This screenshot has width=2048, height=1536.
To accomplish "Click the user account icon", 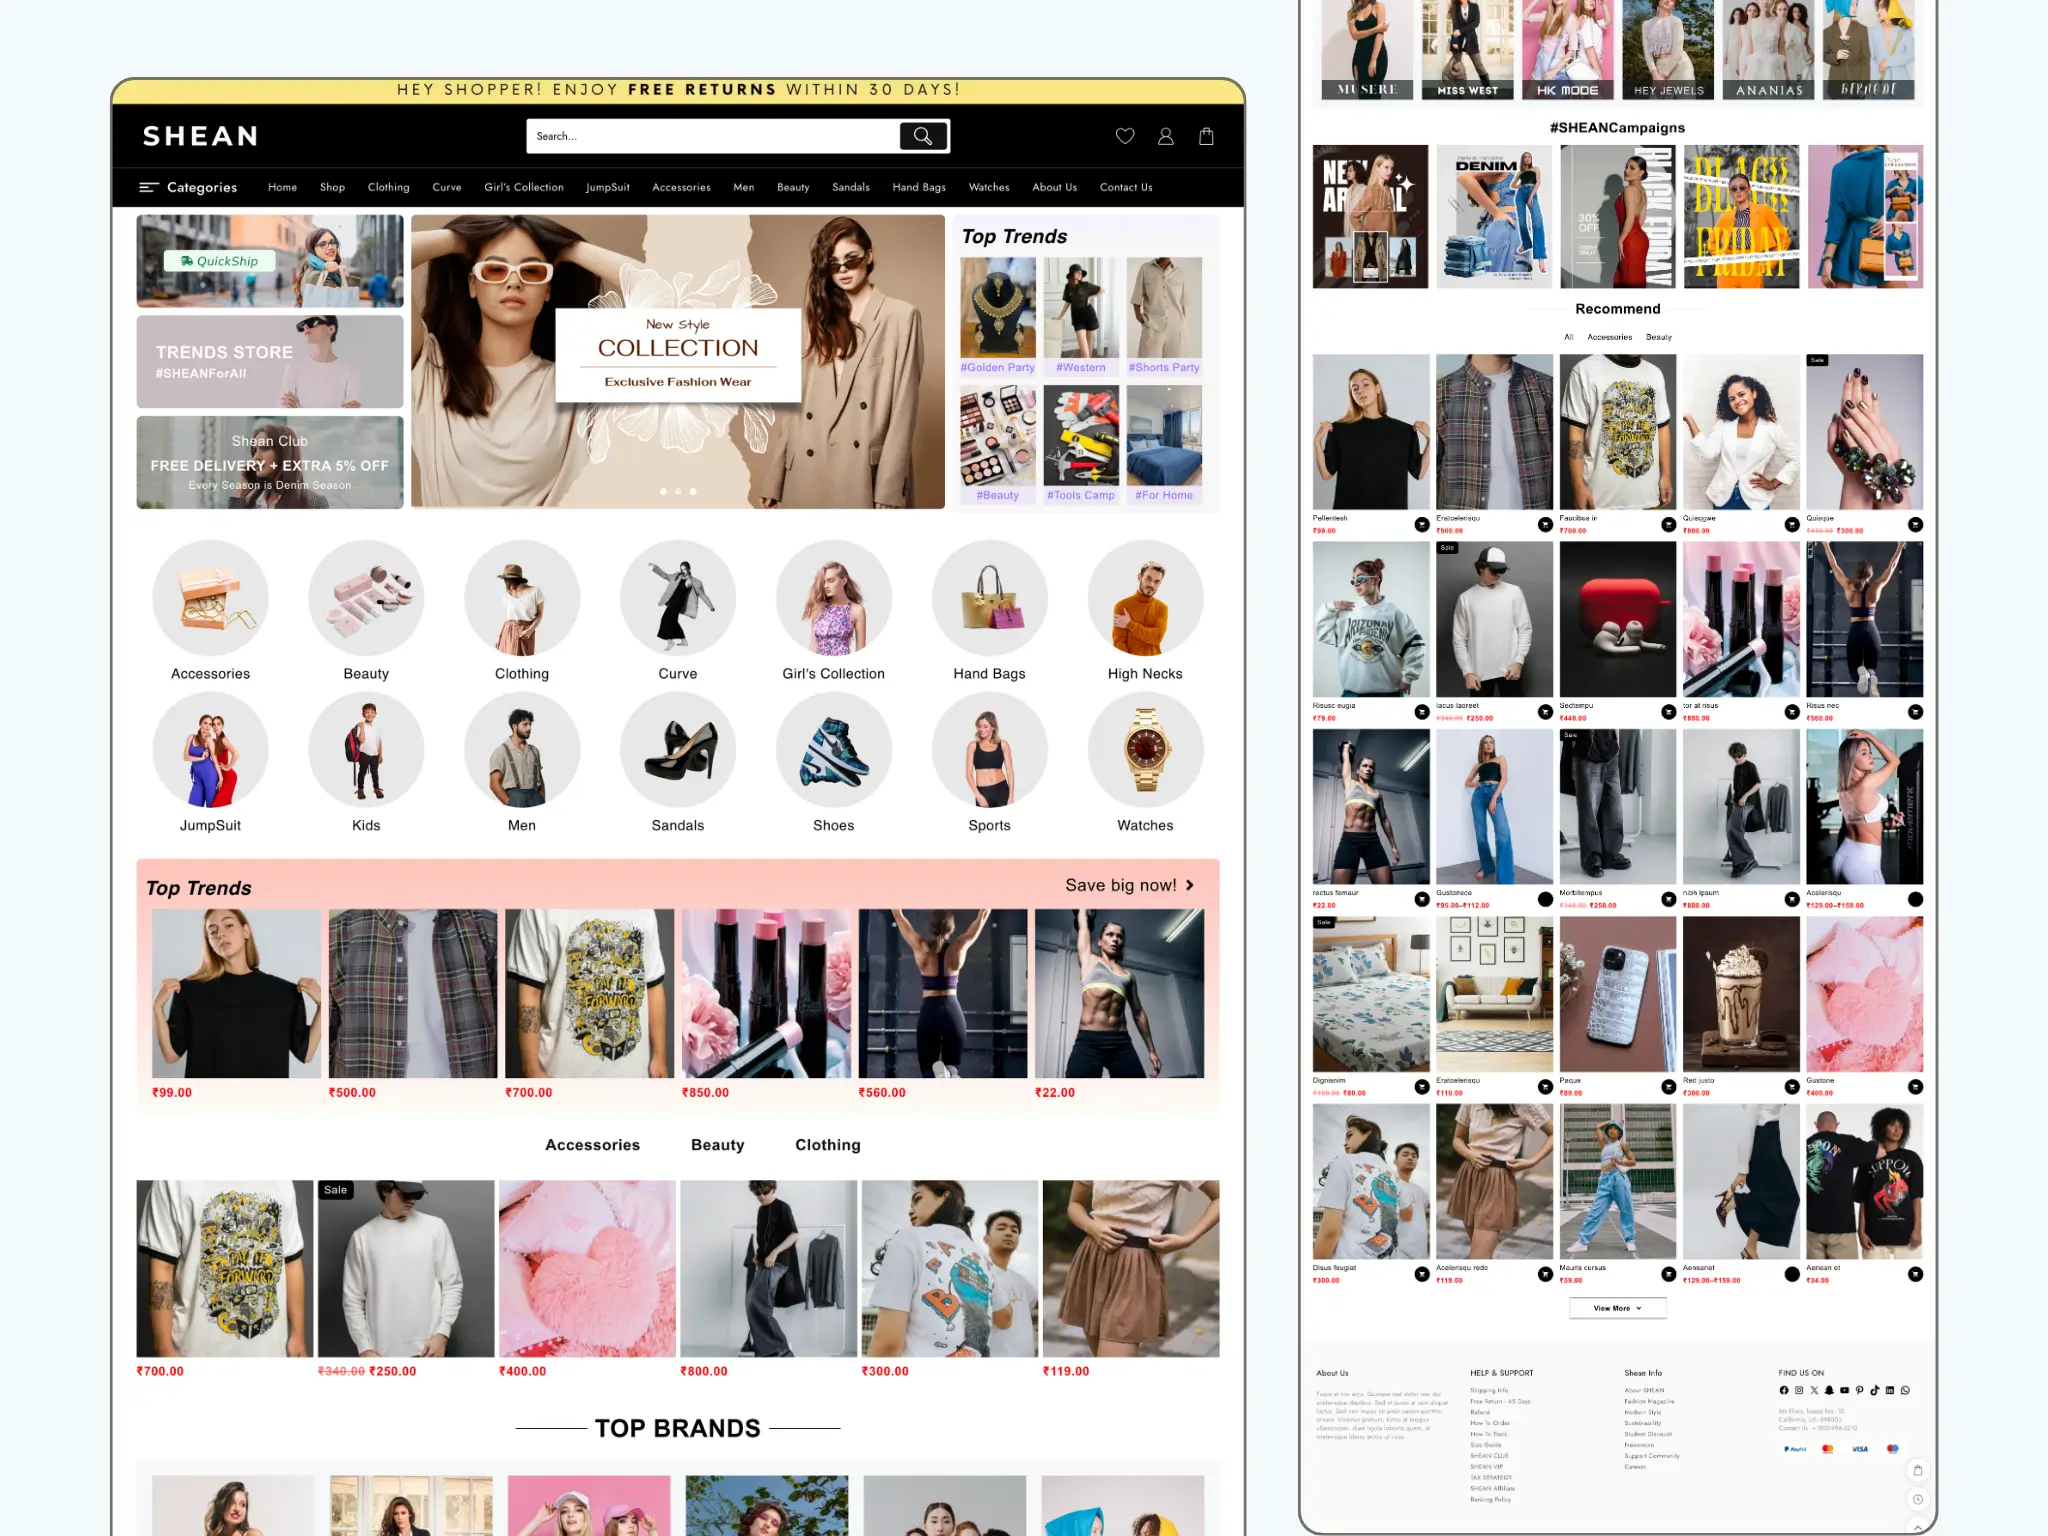I will pyautogui.click(x=1166, y=136).
